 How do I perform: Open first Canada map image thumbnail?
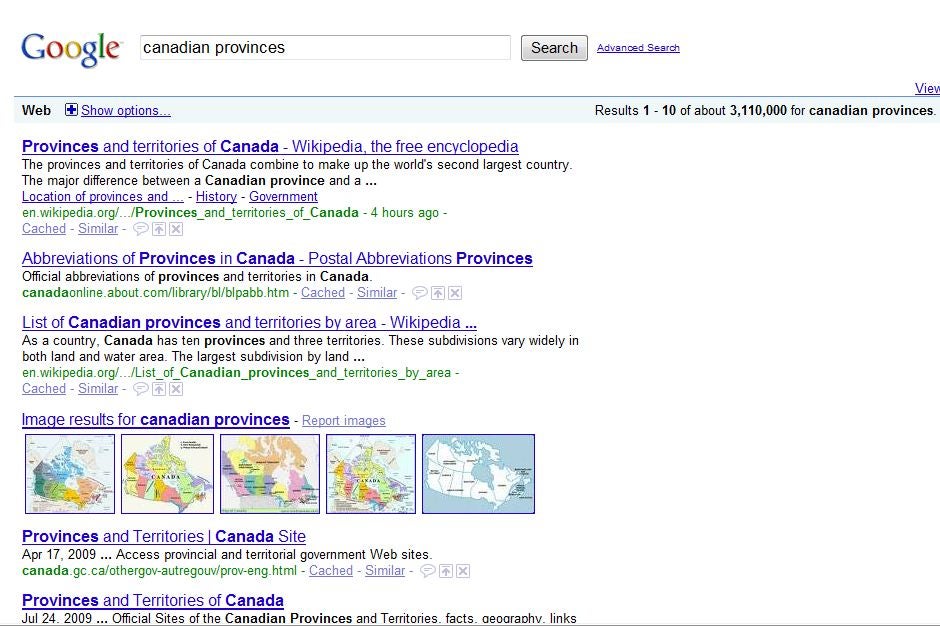tap(70, 474)
